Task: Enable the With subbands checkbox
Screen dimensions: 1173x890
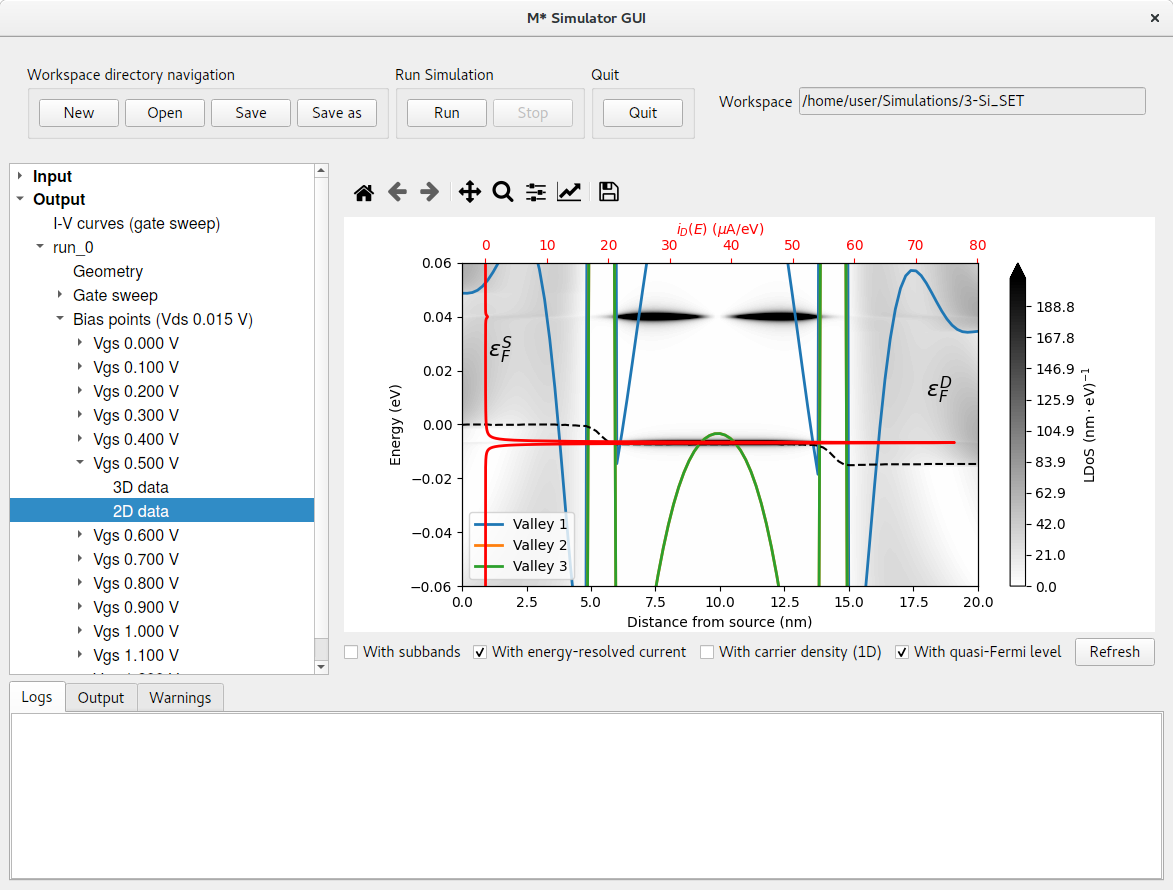Action: click(x=351, y=651)
